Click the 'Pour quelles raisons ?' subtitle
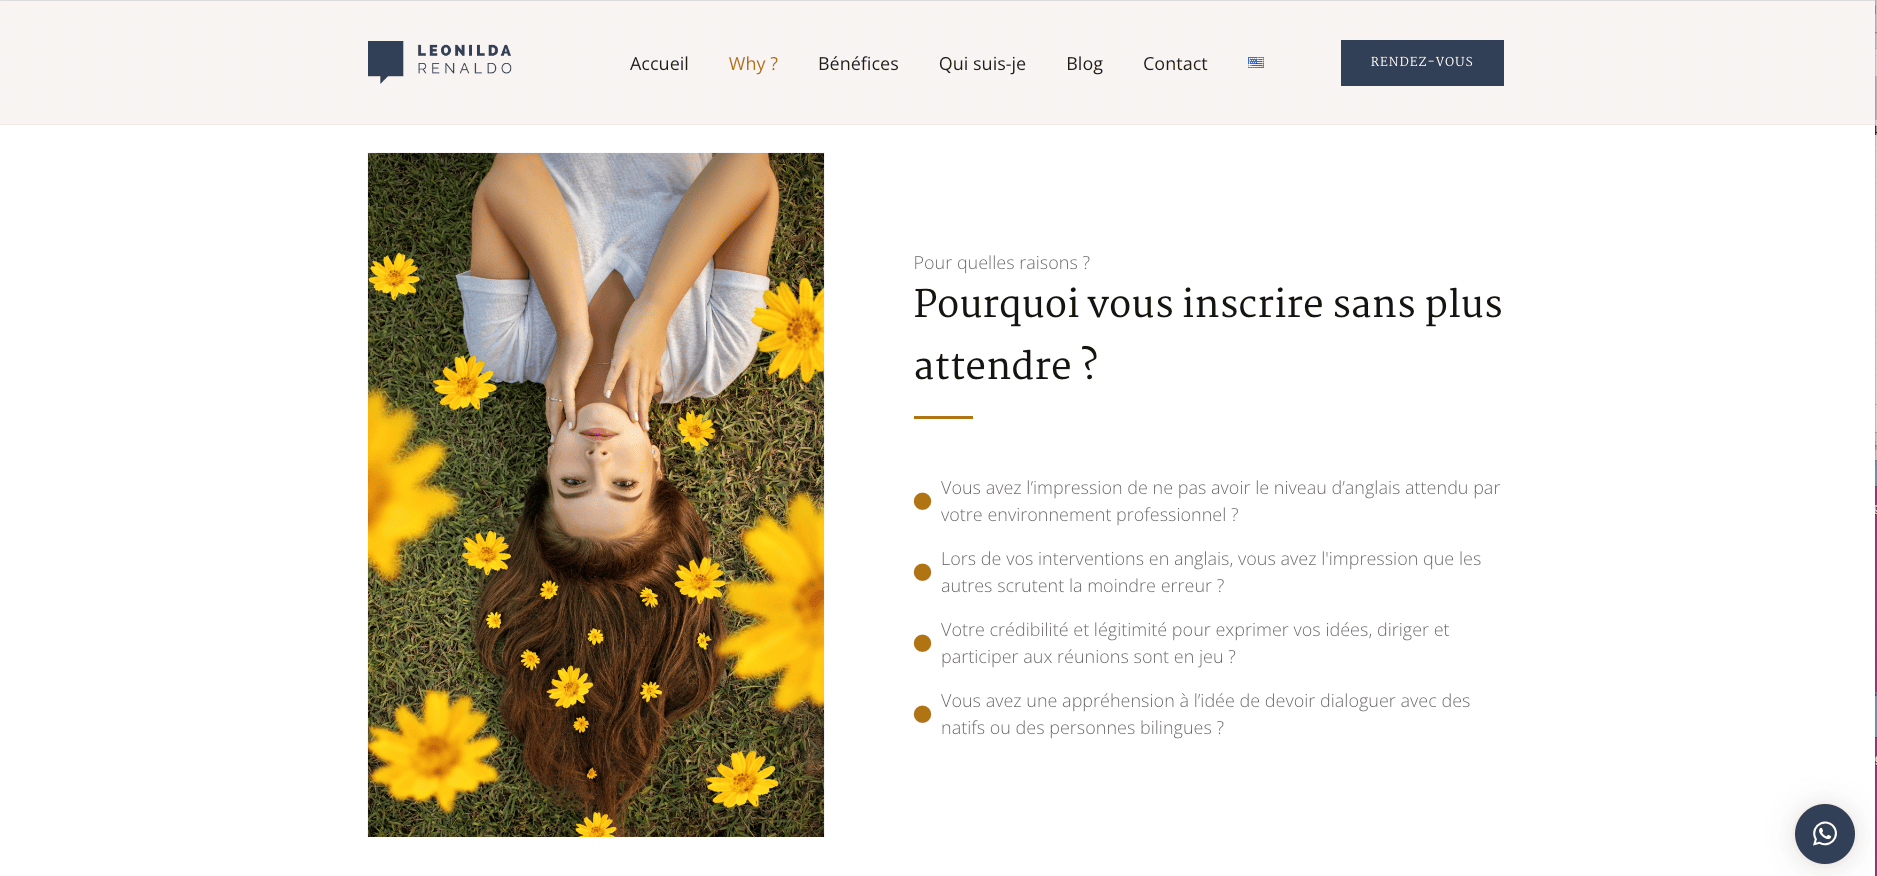 (1001, 262)
